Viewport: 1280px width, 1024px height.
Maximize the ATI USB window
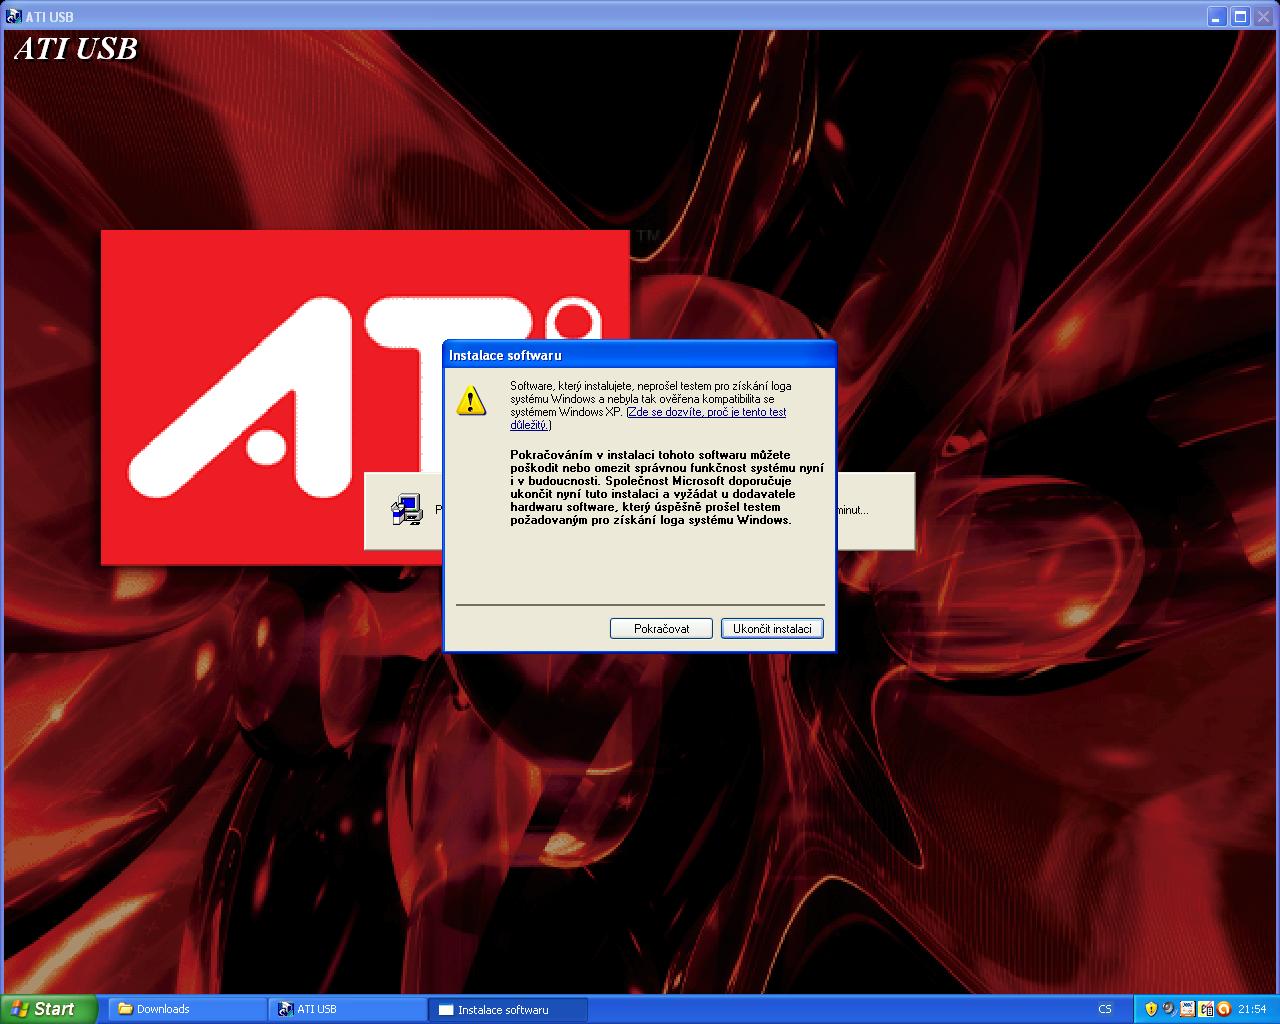click(x=1240, y=16)
